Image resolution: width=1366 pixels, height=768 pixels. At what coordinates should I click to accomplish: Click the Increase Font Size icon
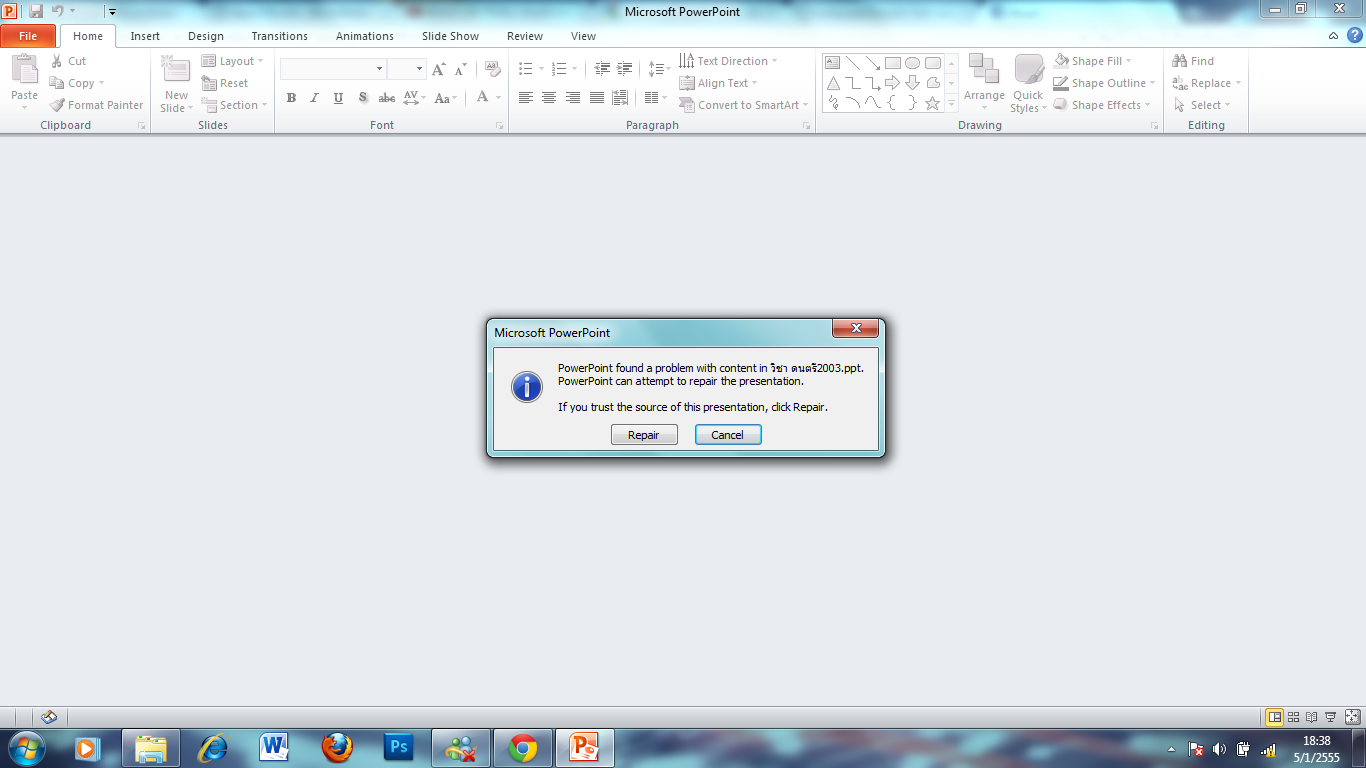coord(438,69)
